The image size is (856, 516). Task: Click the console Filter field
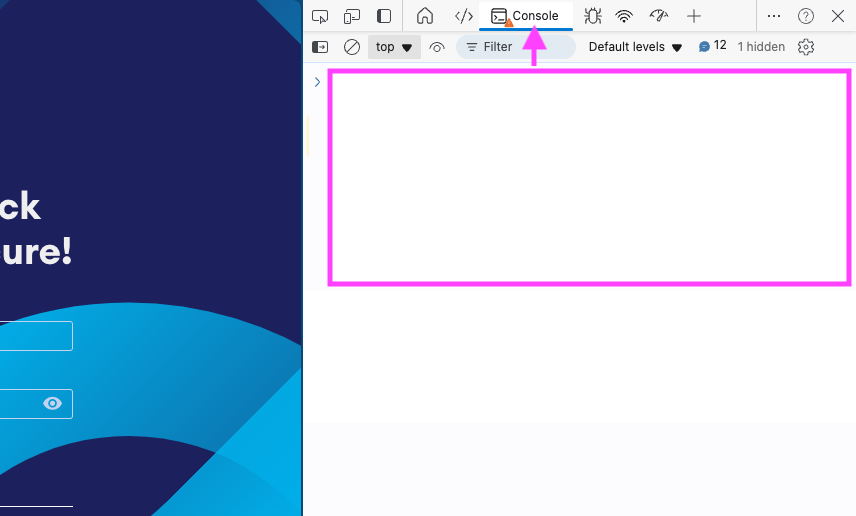tap(515, 47)
